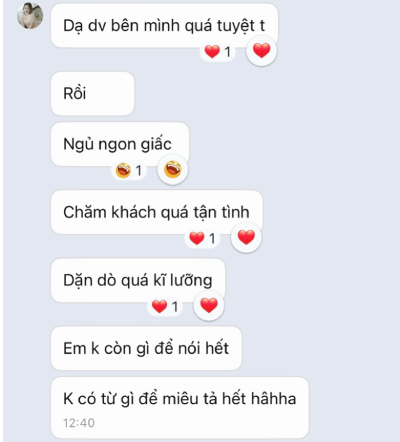
Task: Open the heart reaction count on 'Dạ dv bên mình quá tuyệt t'
Action: coord(218,52)
